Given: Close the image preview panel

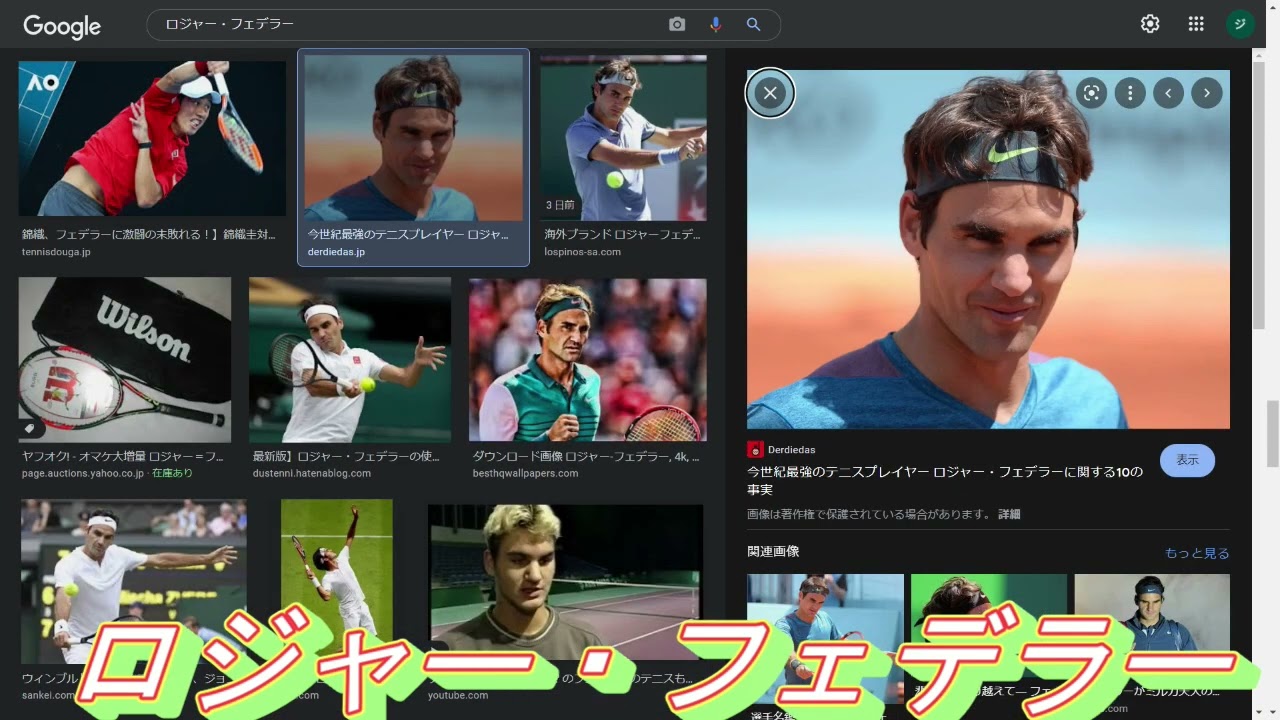Looking at the screenshot, I should [x=770, y=93].
